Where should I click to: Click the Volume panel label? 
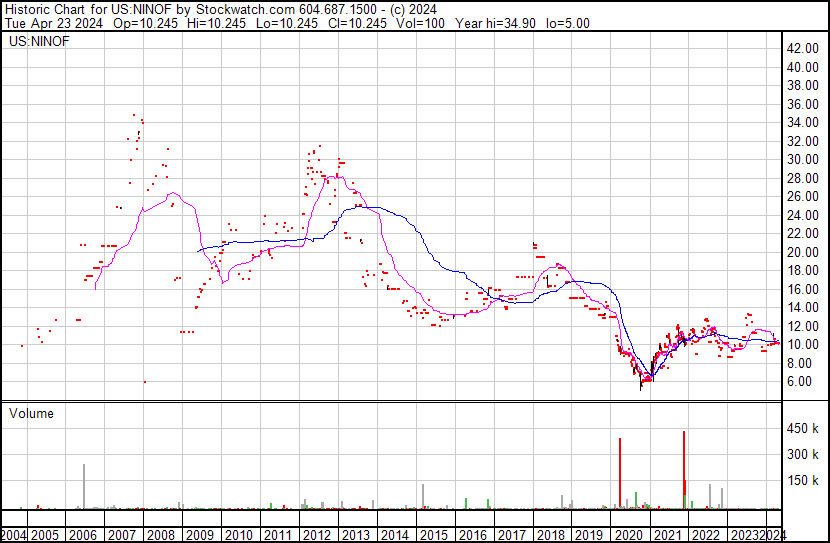[31, 413]
